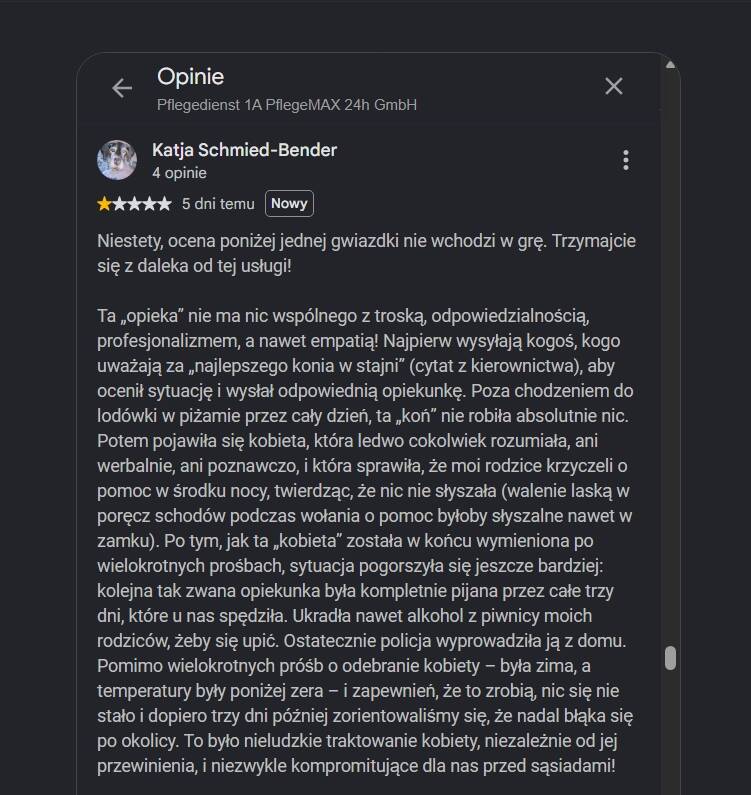The width and height of the screenshot is (751, 795).
Task: Click the fourth star in the rating
Action: click(150, 204)
